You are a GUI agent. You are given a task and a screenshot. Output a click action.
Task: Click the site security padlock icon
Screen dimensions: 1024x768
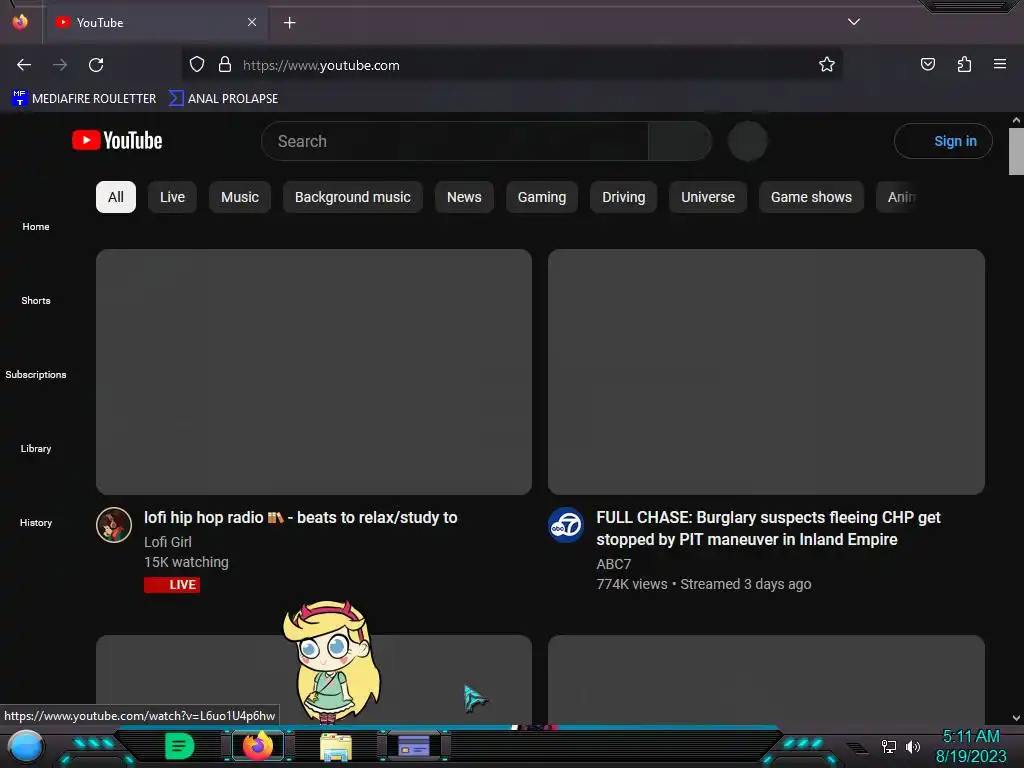[x=225, y=65]
